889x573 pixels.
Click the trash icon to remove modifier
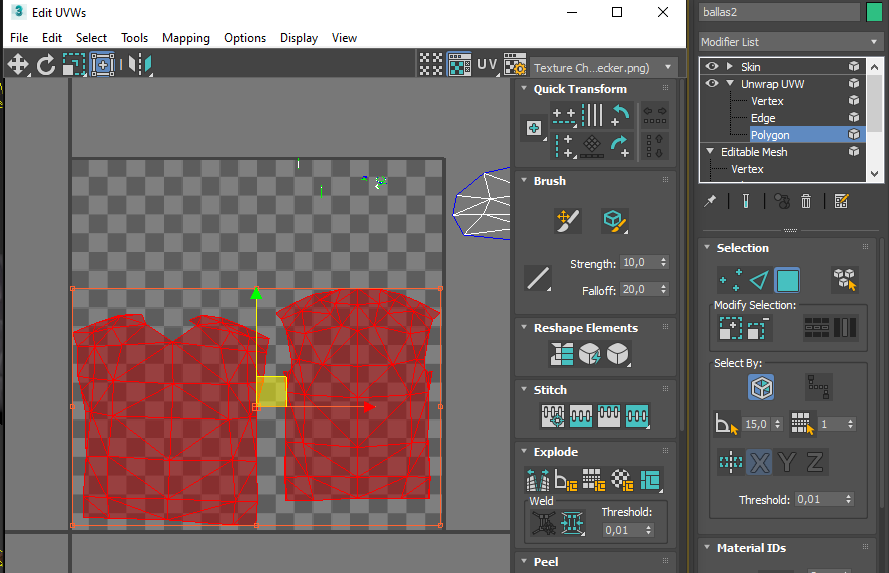tap(806, 201)
